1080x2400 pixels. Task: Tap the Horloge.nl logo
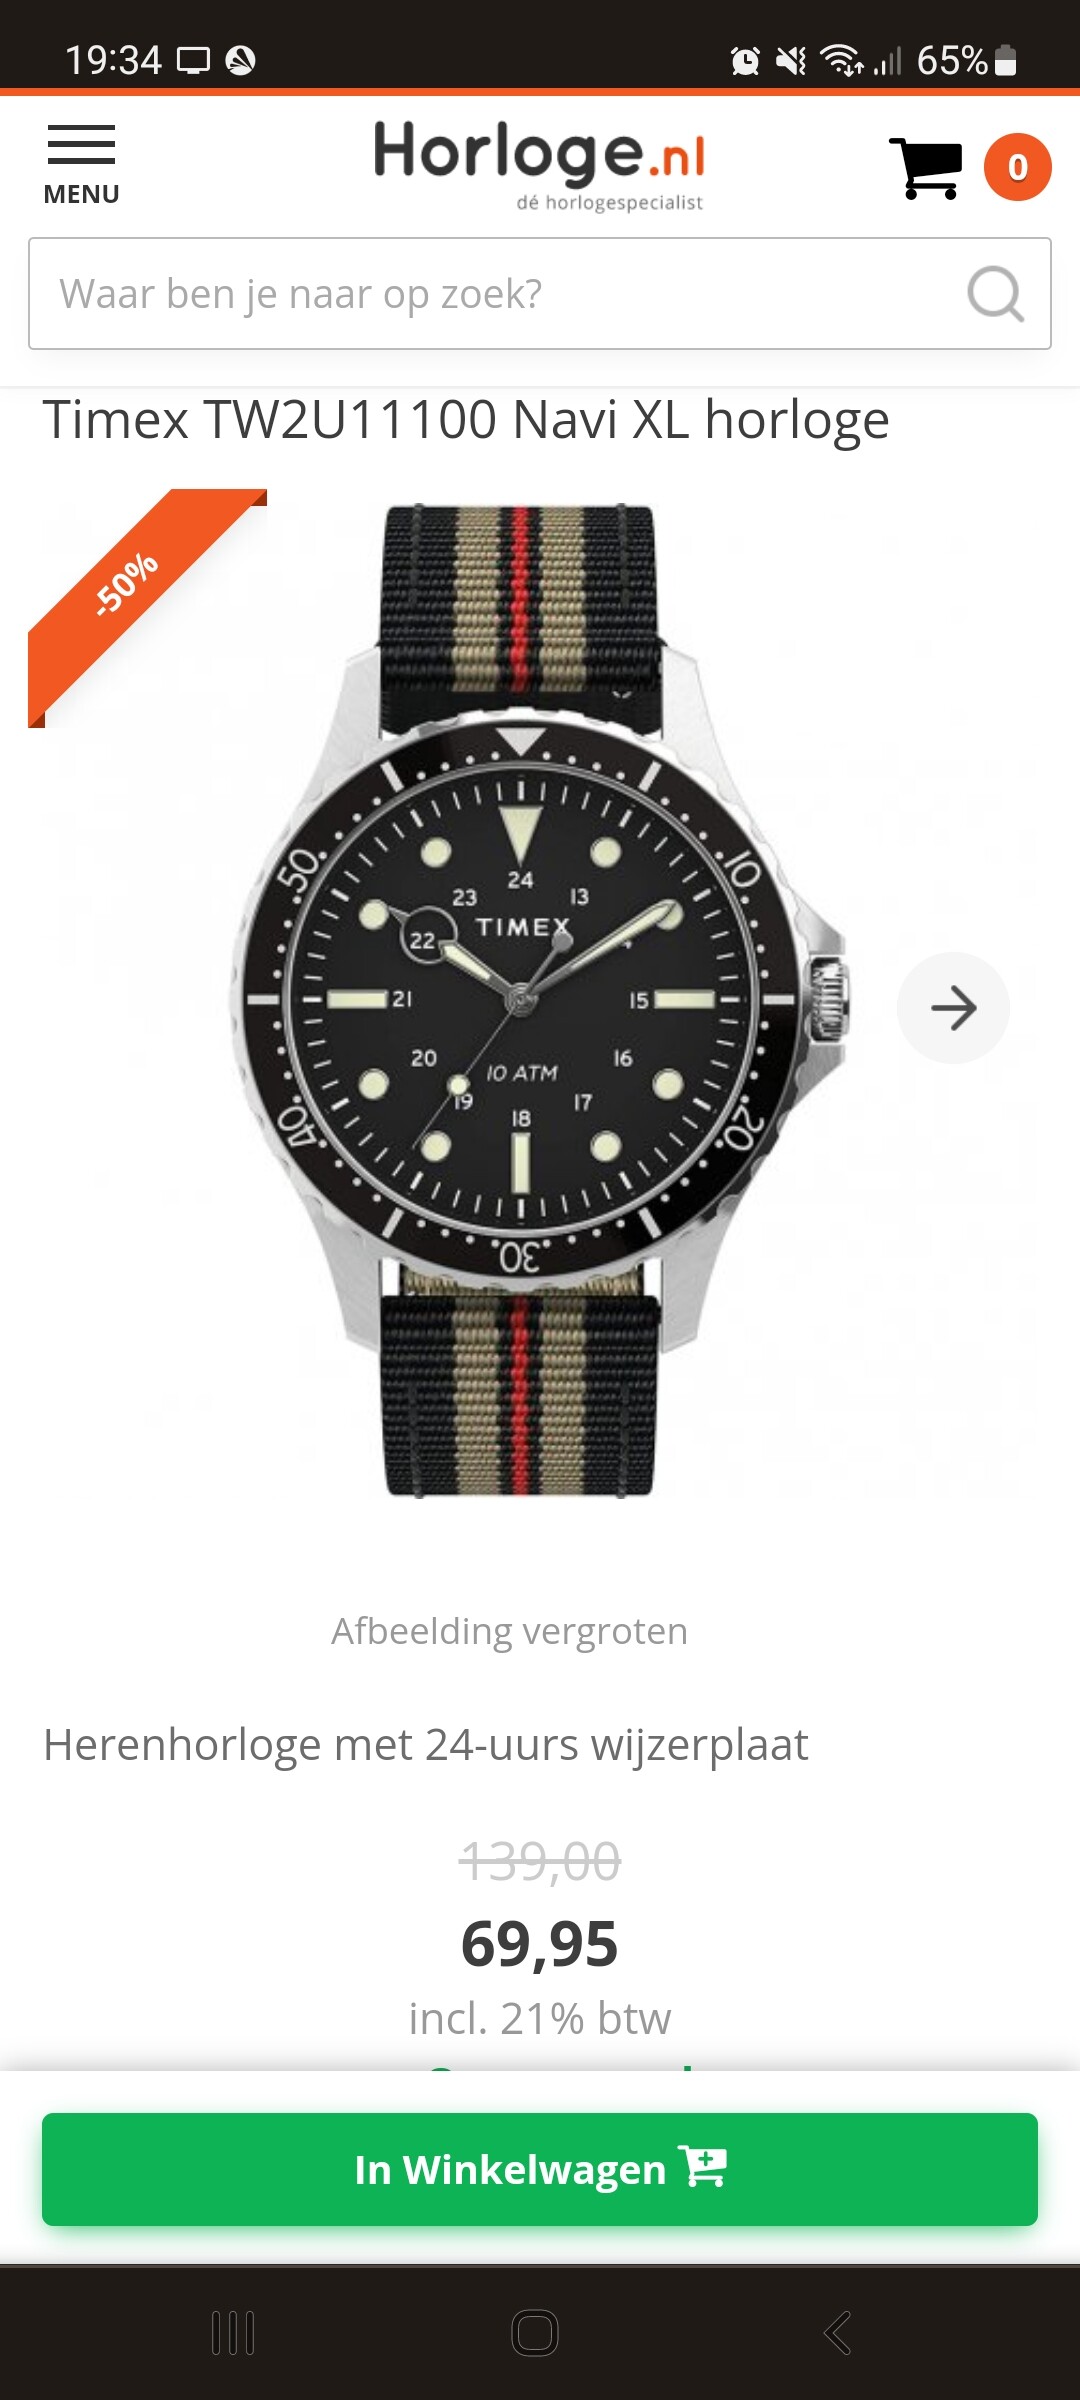tap(540, 165)
